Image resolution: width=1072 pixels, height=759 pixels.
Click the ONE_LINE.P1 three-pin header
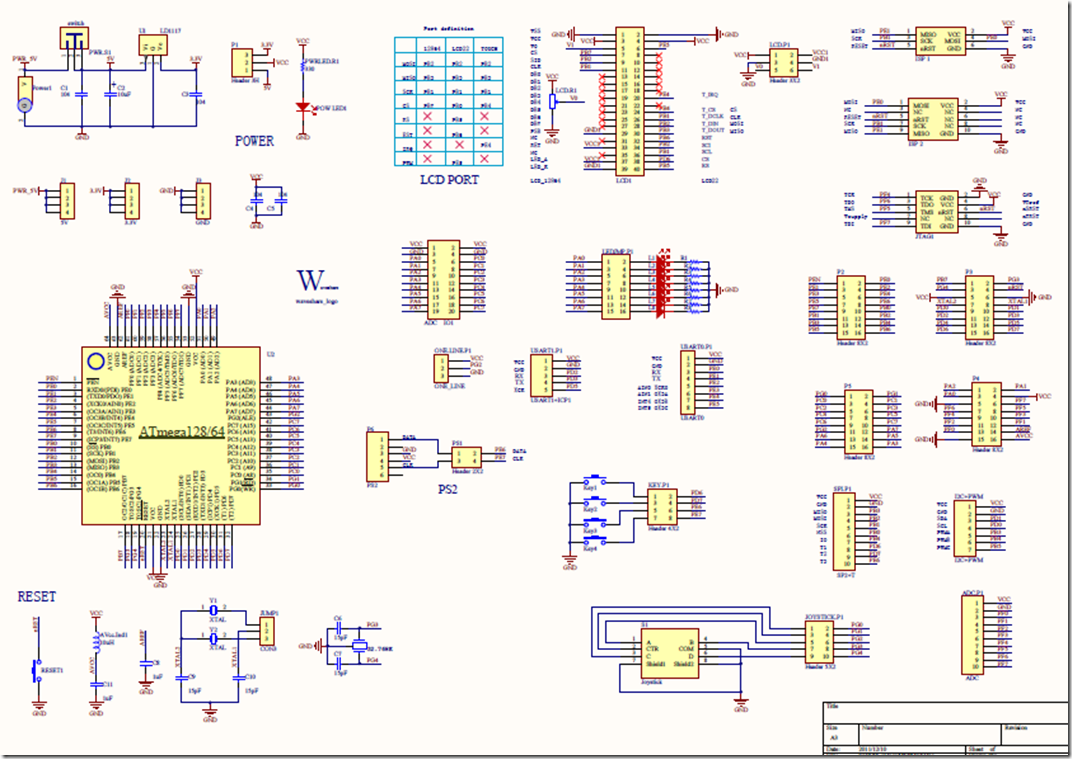click(x=442, y=369)
